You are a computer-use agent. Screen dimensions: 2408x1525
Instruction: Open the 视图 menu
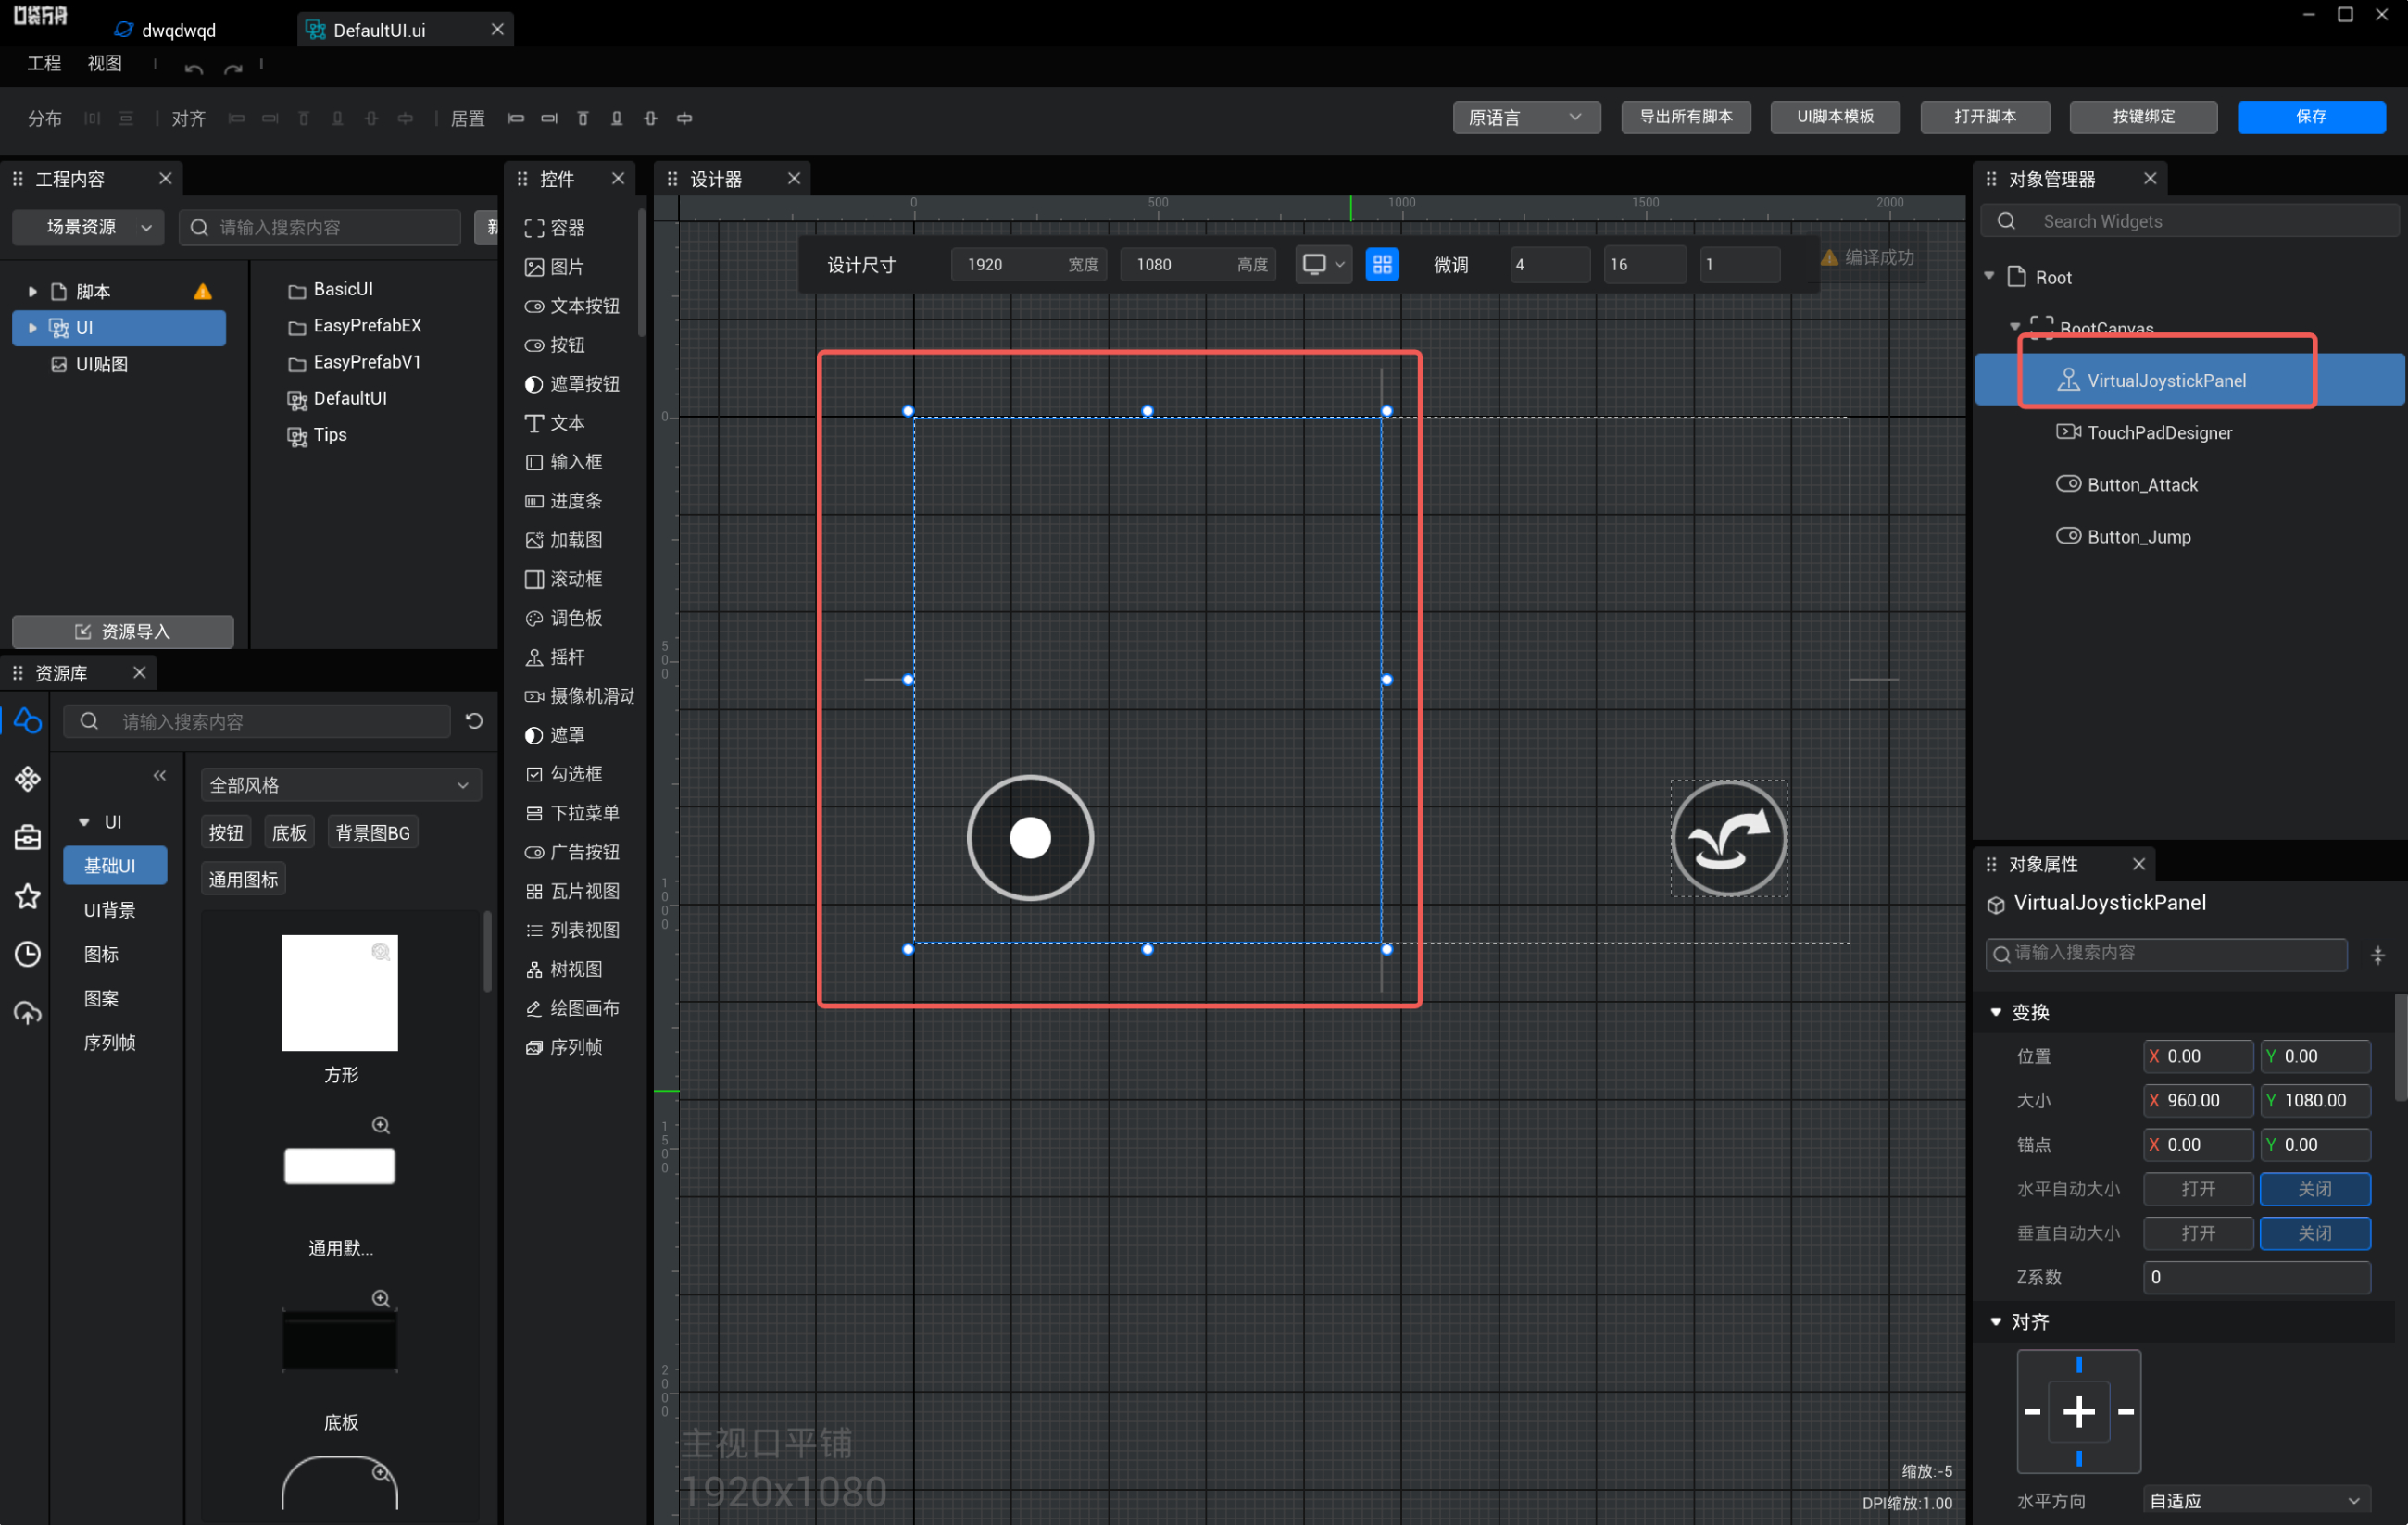(x=105, y=64)
